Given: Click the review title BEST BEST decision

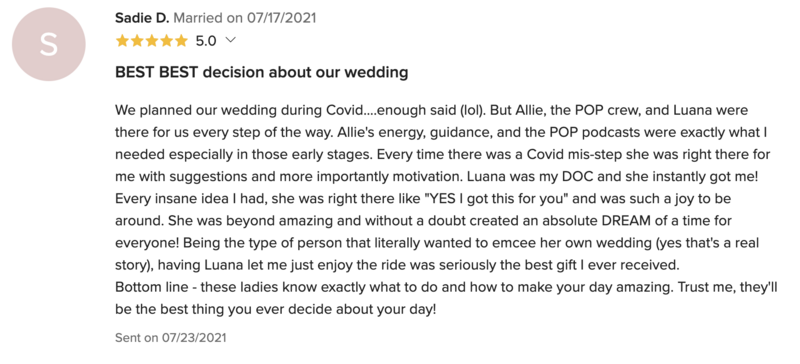Looking at the screenshot, I should pyautogui.click(x=262, y=72).
